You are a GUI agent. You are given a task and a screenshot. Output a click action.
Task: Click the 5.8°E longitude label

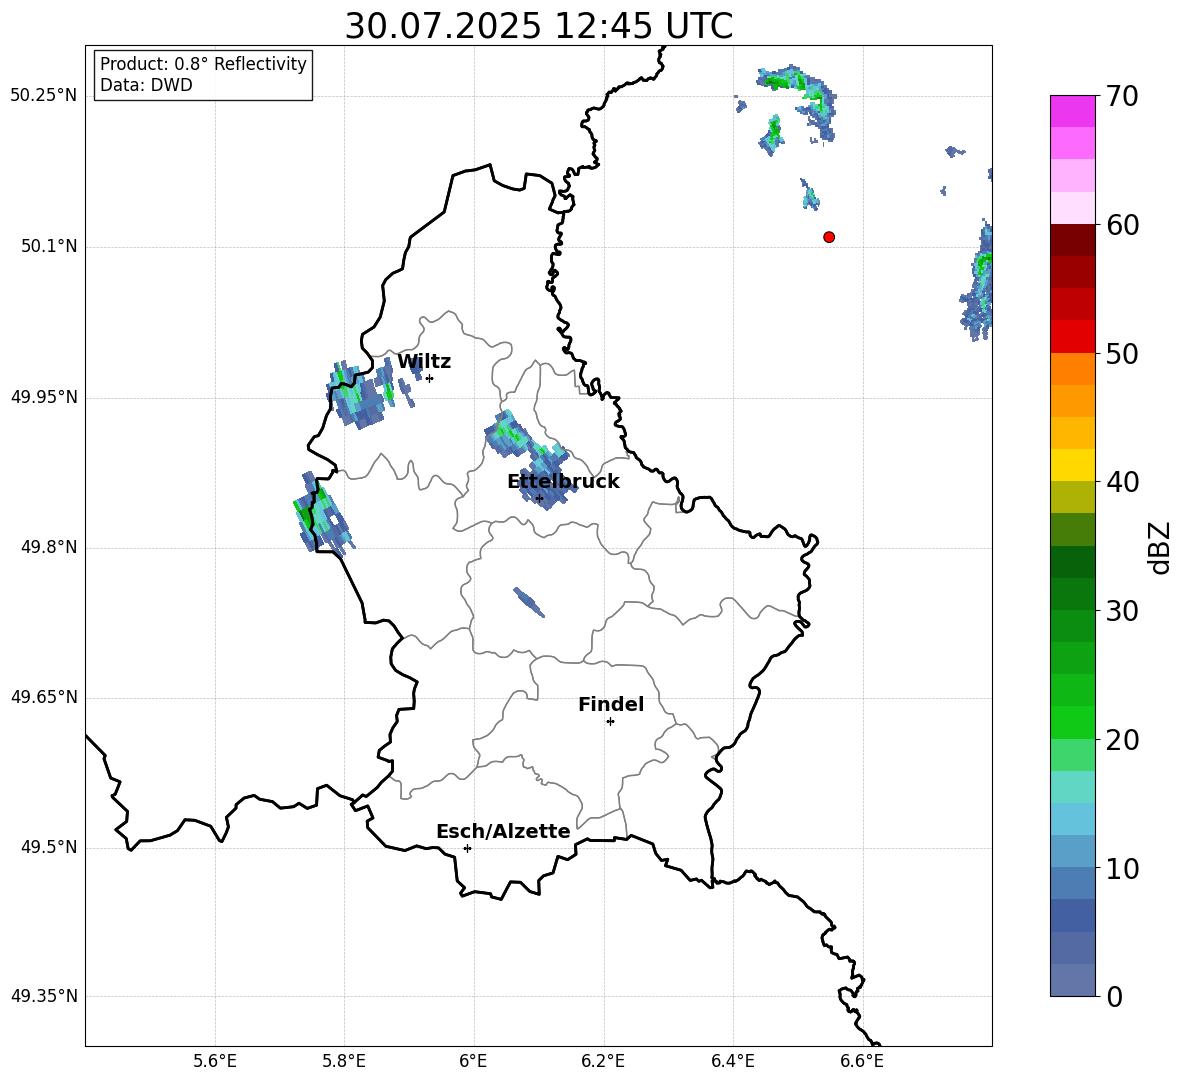pyautogui.click(x=344, y=1061)
